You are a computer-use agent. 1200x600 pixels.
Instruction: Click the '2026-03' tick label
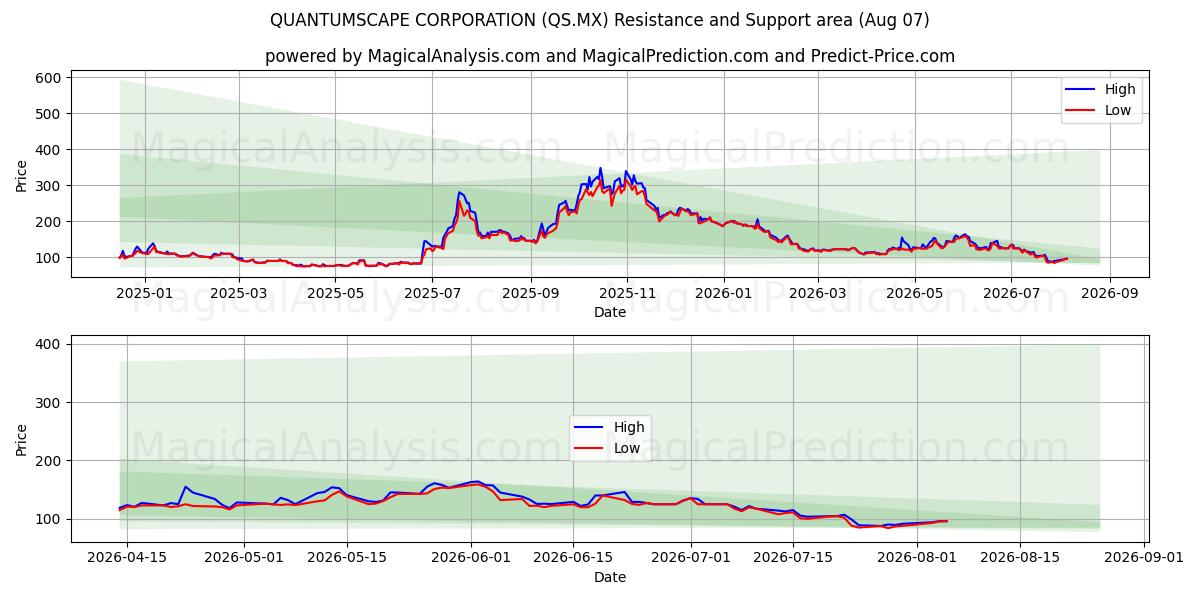click(817, 293)
